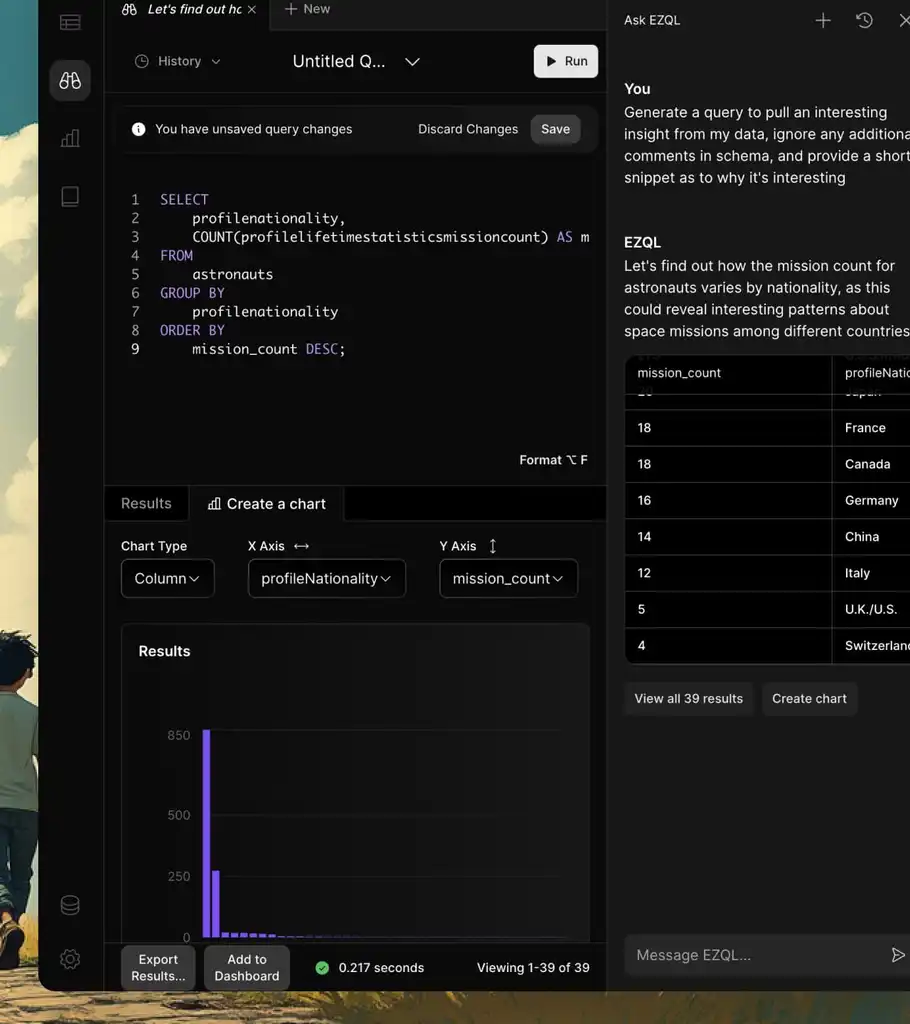The height and width of the screenshot is (1024, 910).
Task: Select the binoculars query explorer icon
Action: click(70, 81)
